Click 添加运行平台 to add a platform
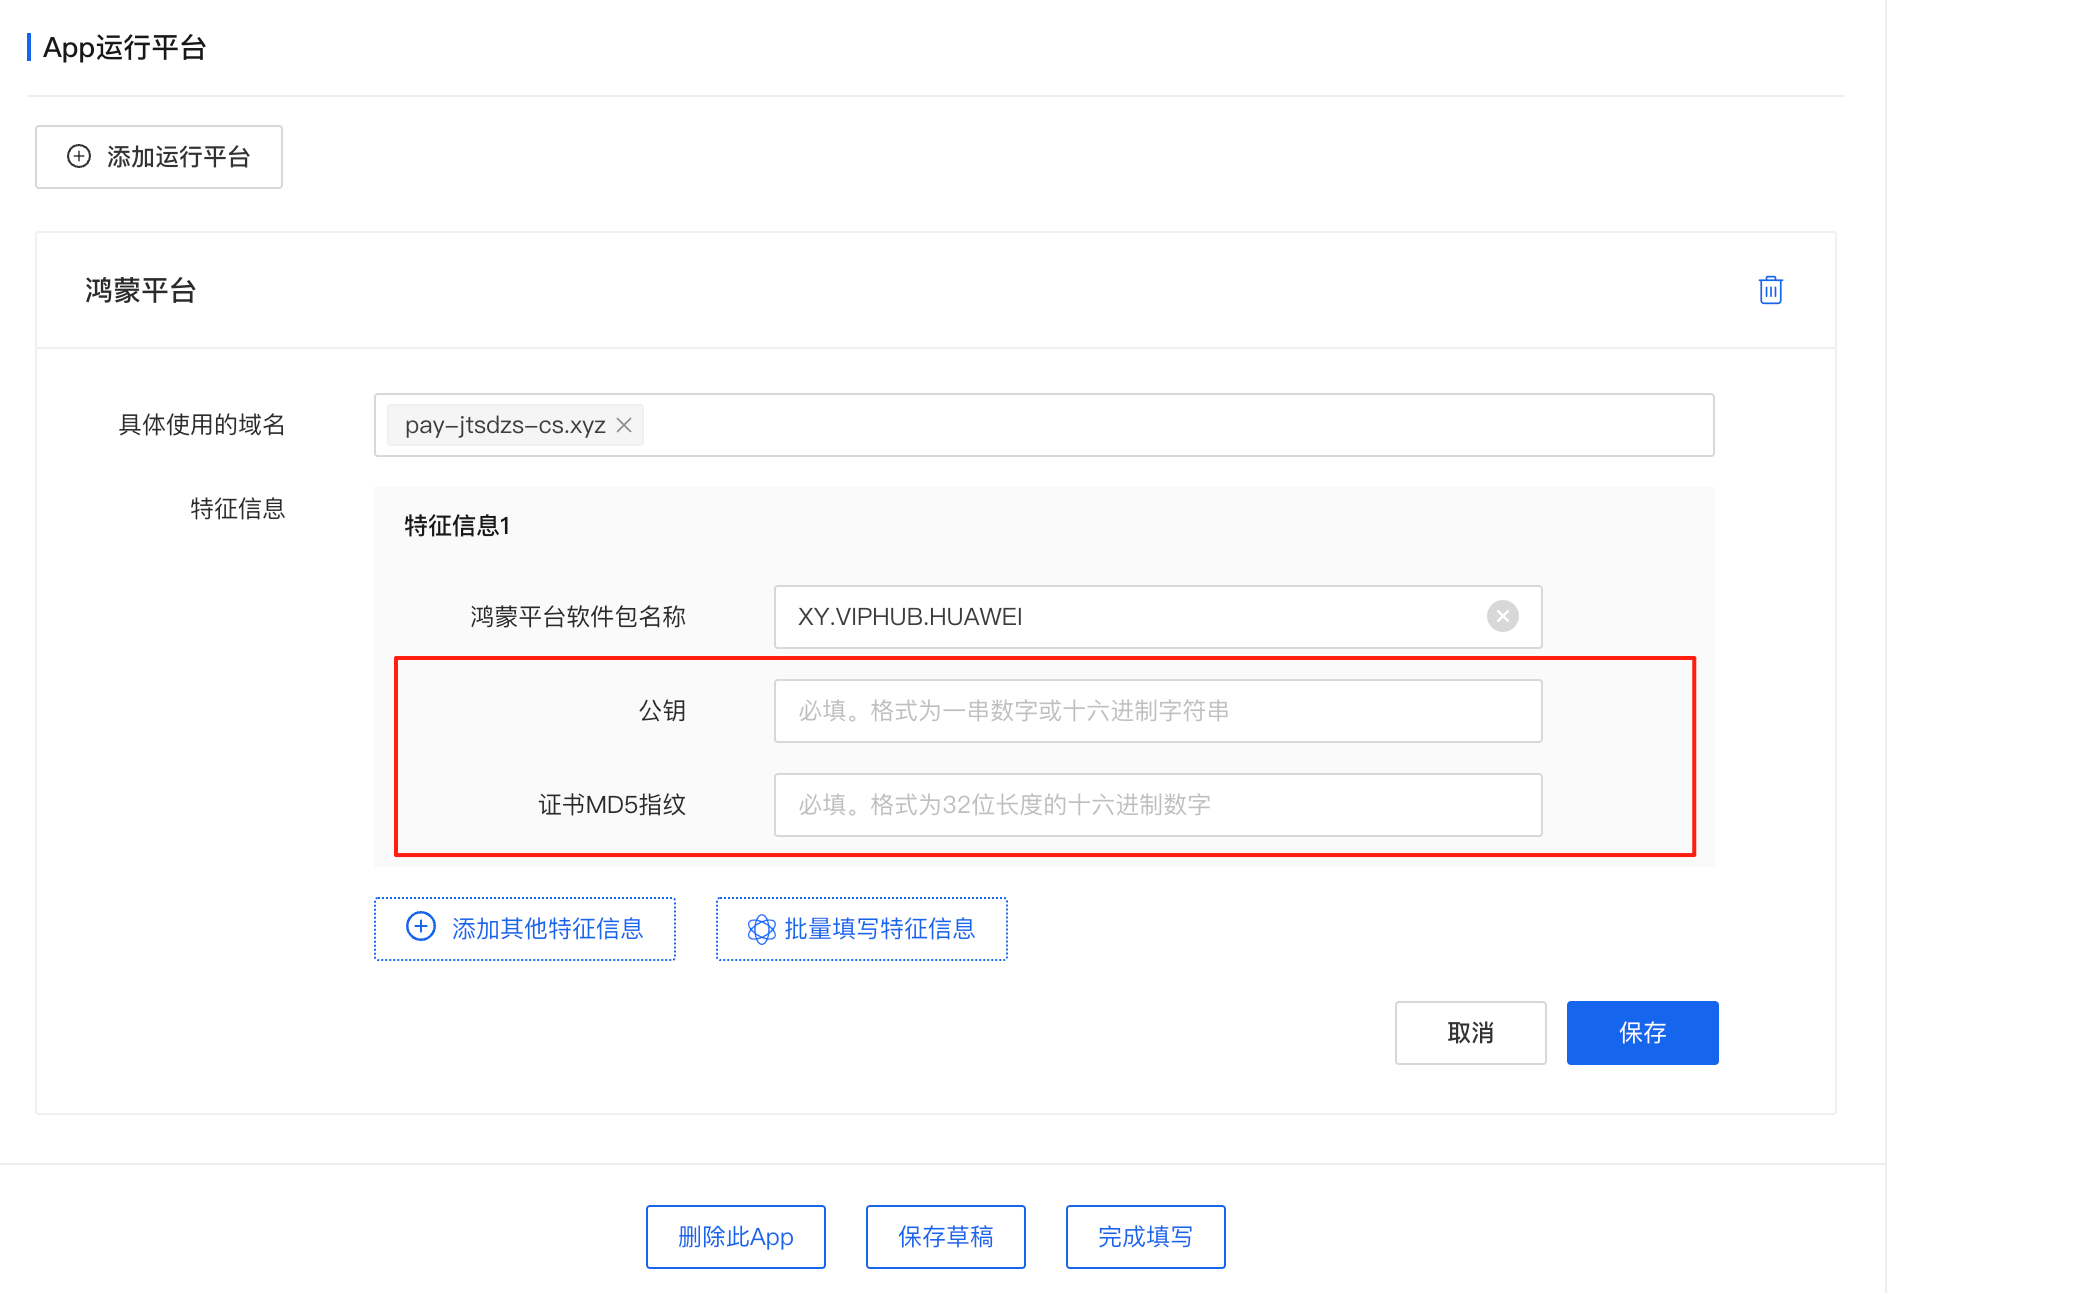Screen dimensions: 2090x1294 click(x=158, y=156)
